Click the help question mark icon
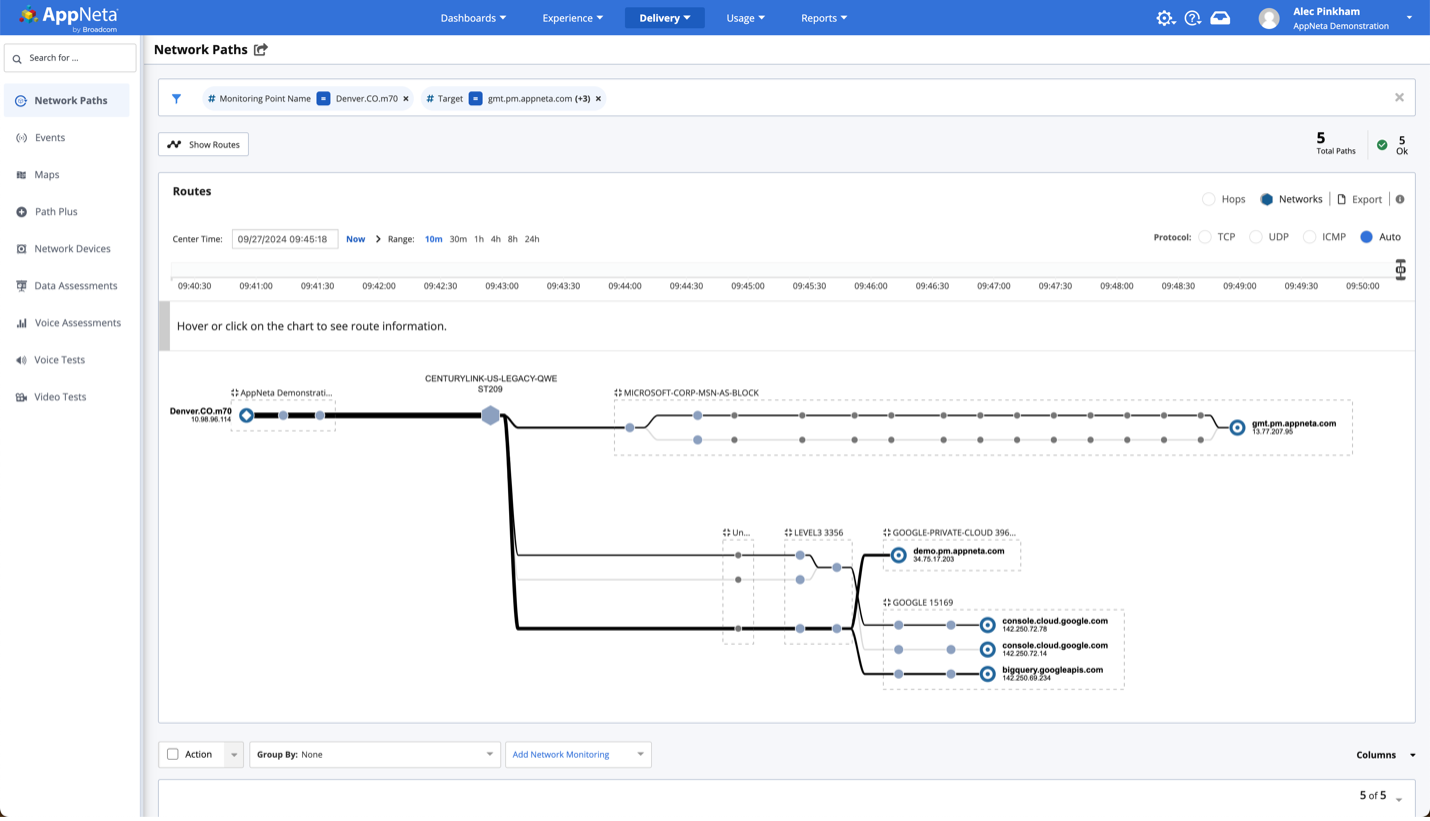1430x821 pixels. click(x=1192, y=18)
